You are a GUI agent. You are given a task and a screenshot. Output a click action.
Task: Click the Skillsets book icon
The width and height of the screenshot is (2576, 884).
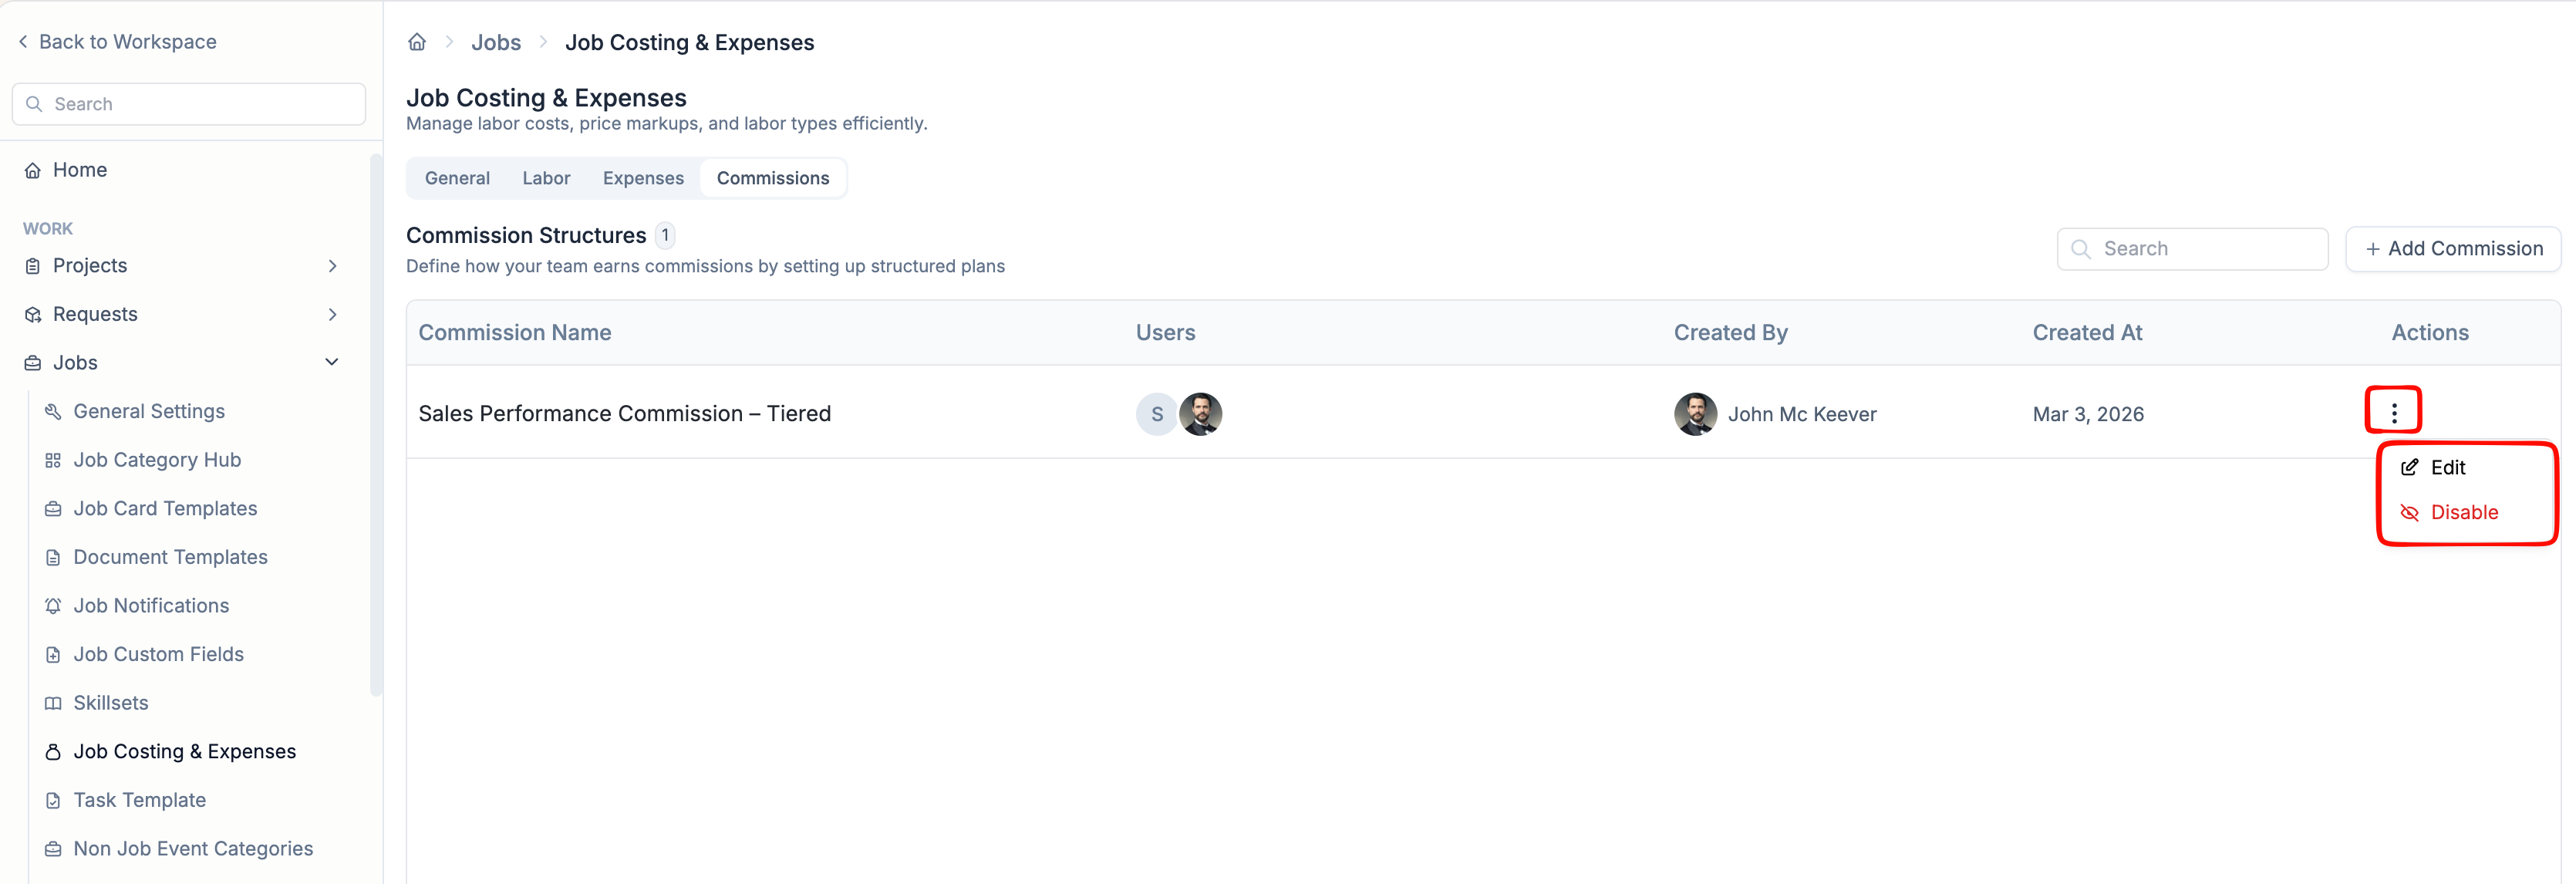[53, 703]
